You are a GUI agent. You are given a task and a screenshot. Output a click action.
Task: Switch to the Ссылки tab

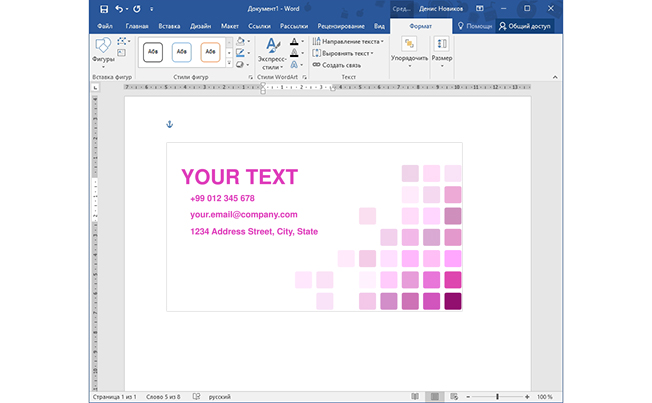(259, 26)
